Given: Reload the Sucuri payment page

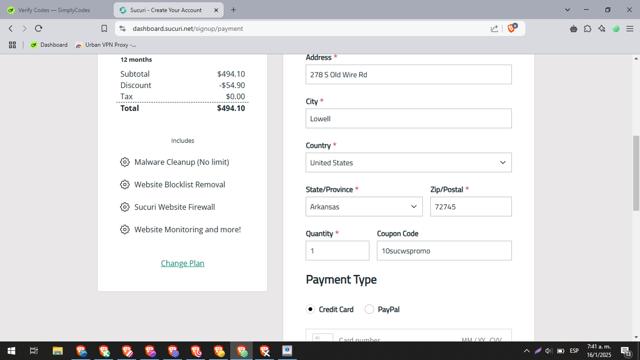Looking at the screenshot, I should [38, 29].
